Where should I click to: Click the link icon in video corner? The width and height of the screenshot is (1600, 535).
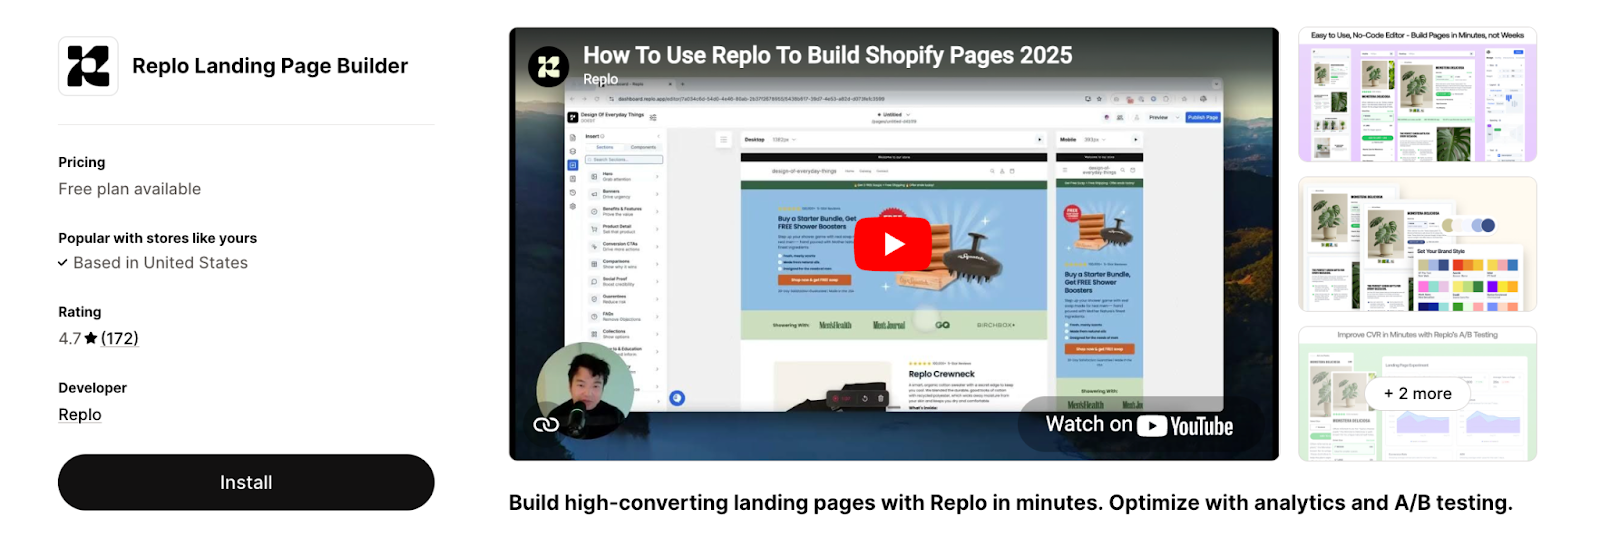[546, 425]
